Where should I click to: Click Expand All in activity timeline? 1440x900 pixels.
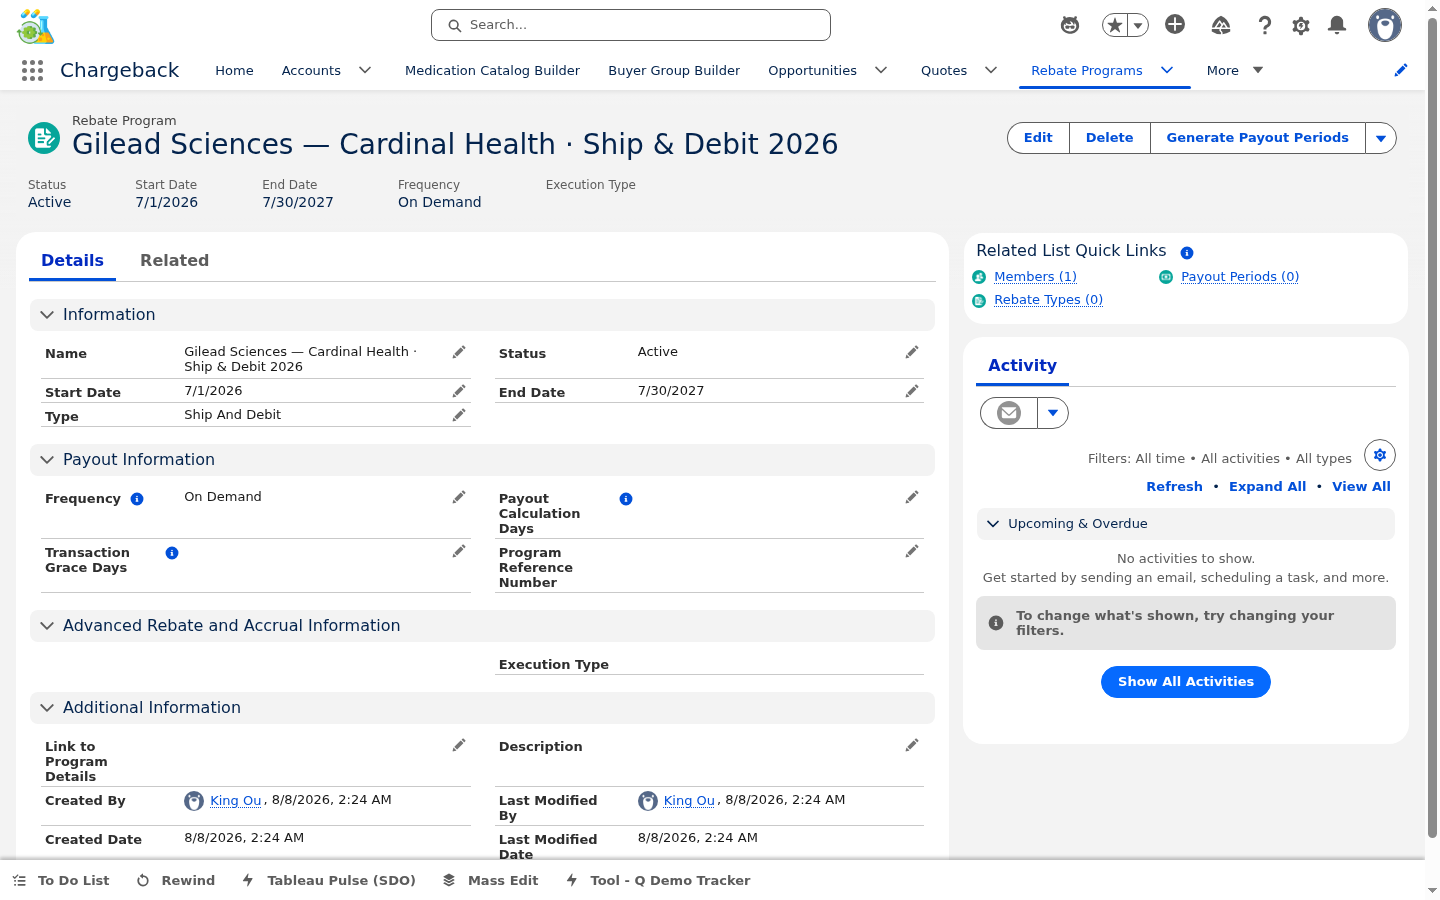[x=1267, y=487]
